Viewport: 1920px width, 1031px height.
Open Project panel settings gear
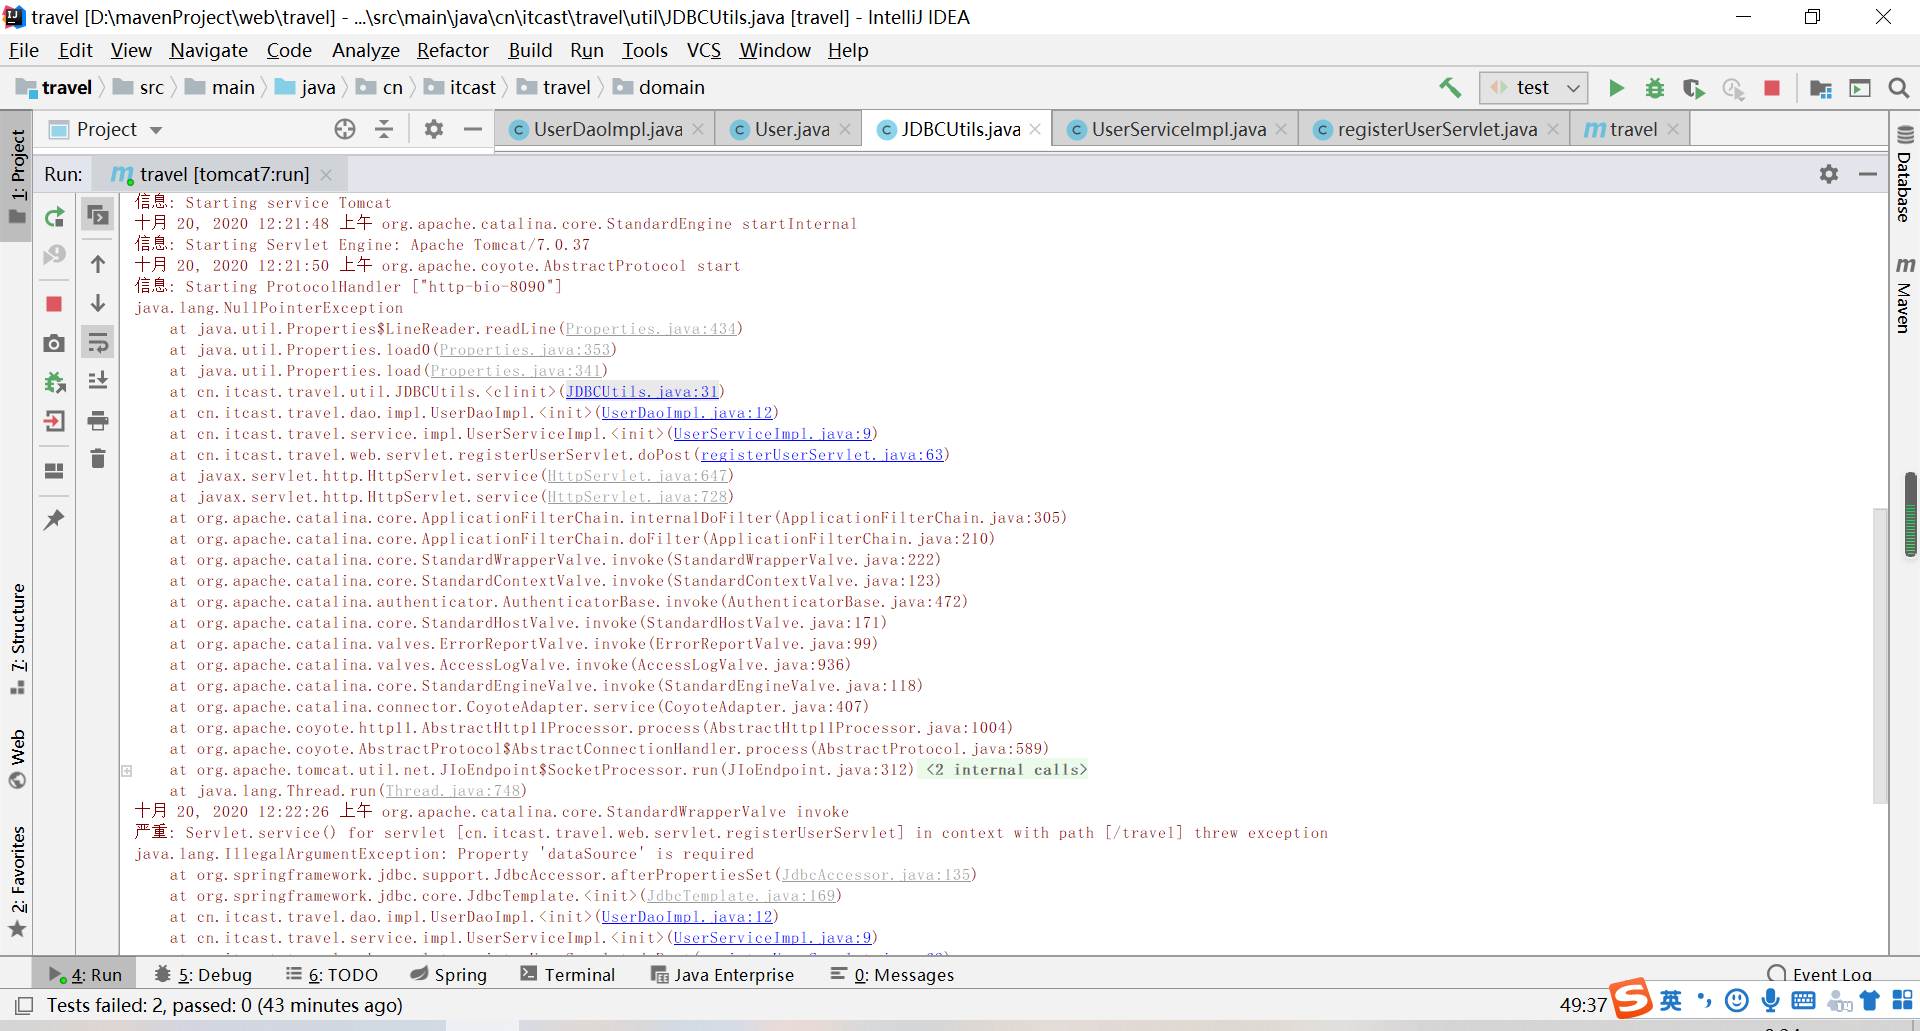tap(434, 129)
